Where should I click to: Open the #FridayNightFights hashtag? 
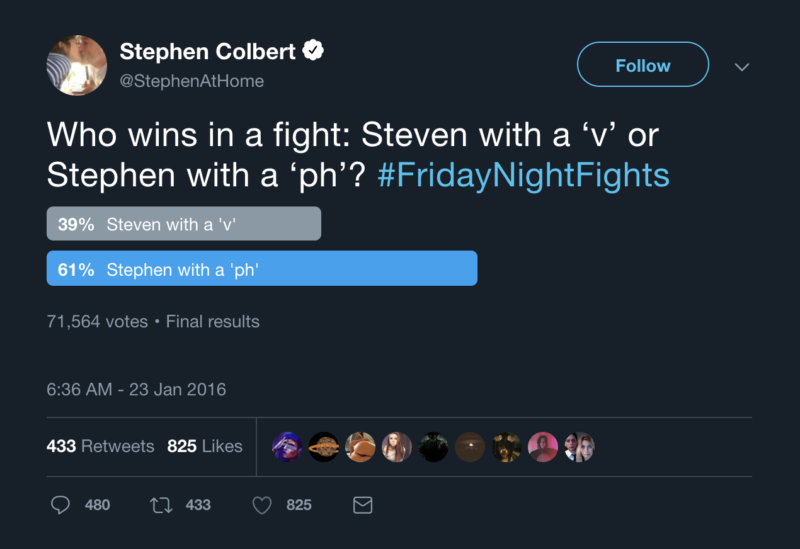[524, 175]
